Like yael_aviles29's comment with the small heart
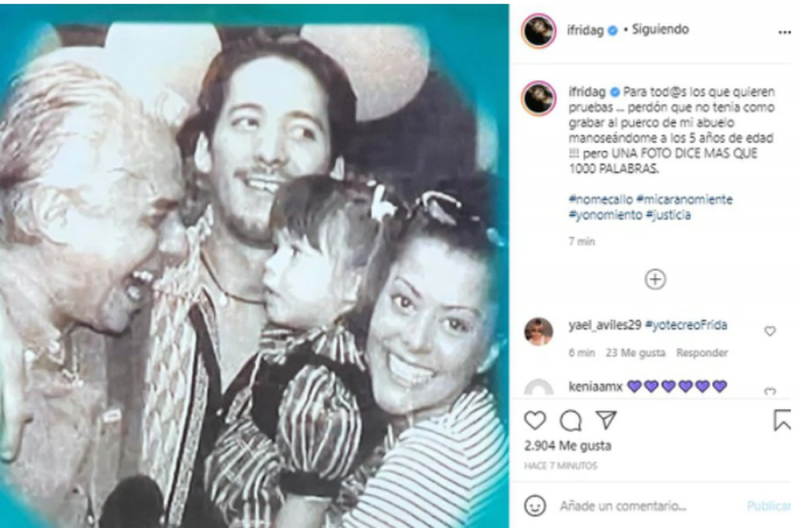The height and width of the screenshot is (528, 800). pos(770,331)
